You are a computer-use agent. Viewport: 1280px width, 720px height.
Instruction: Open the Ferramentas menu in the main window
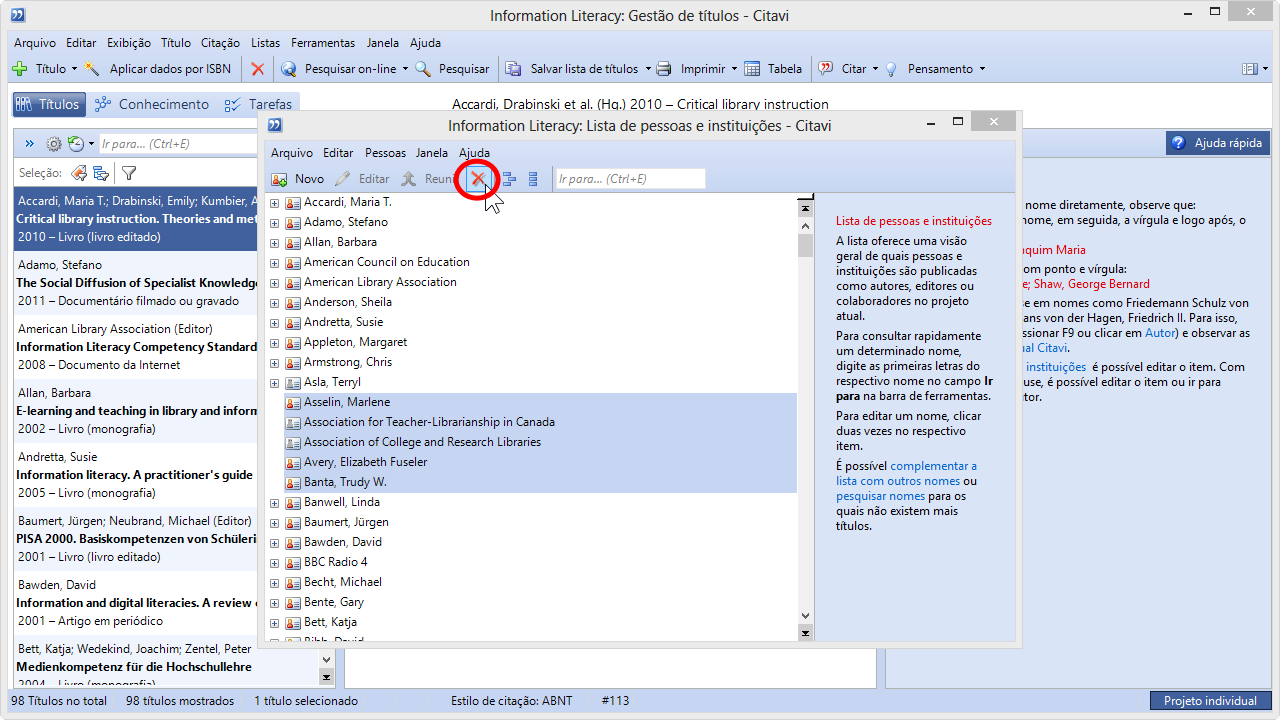(x=323, y=43)
